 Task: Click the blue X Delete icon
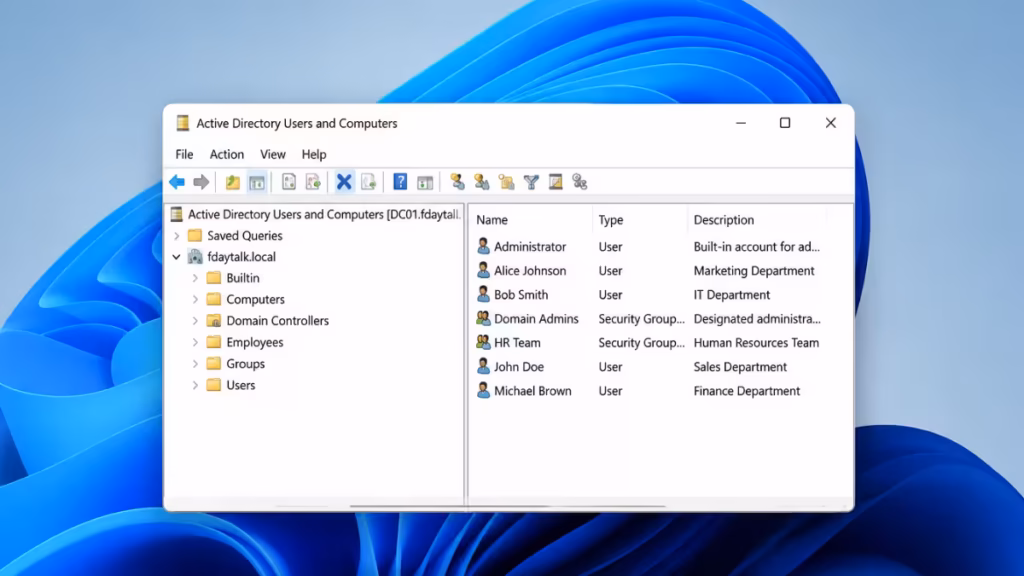click(344, 182)
